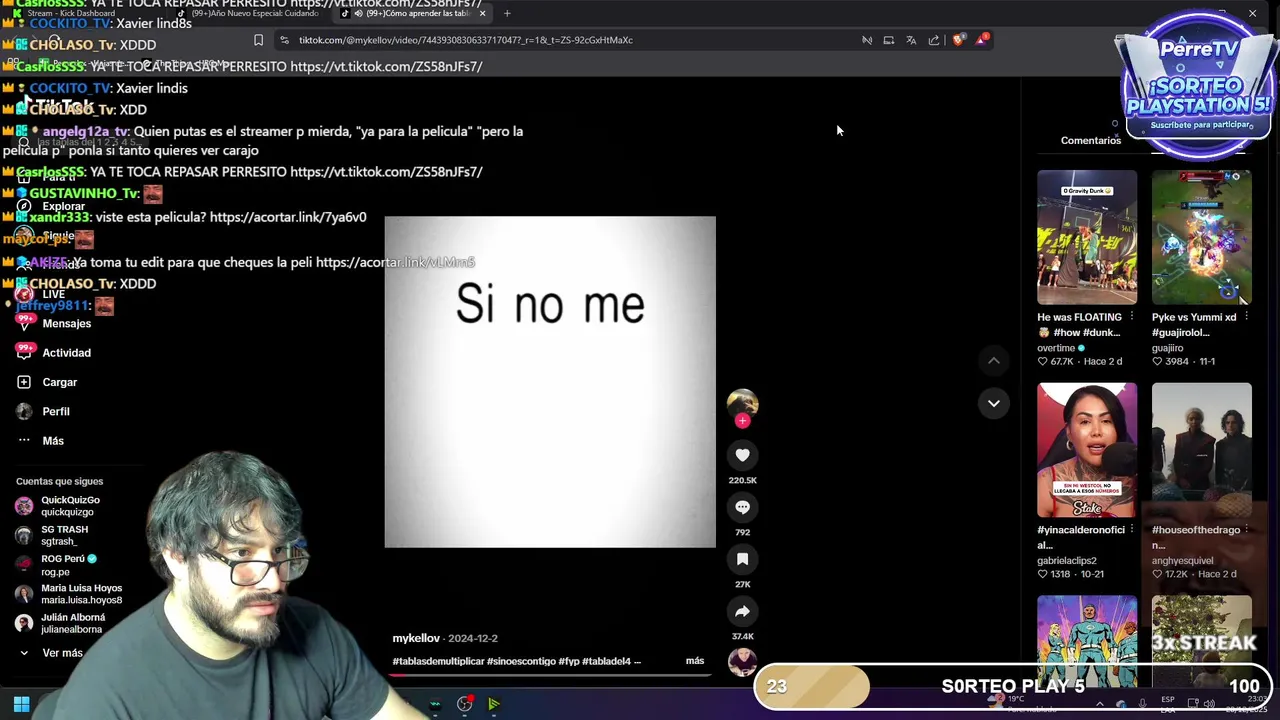Open the creator avatar beside the video
The height and width of the screenshot is (720, 1280).
(x=742, y=403)
